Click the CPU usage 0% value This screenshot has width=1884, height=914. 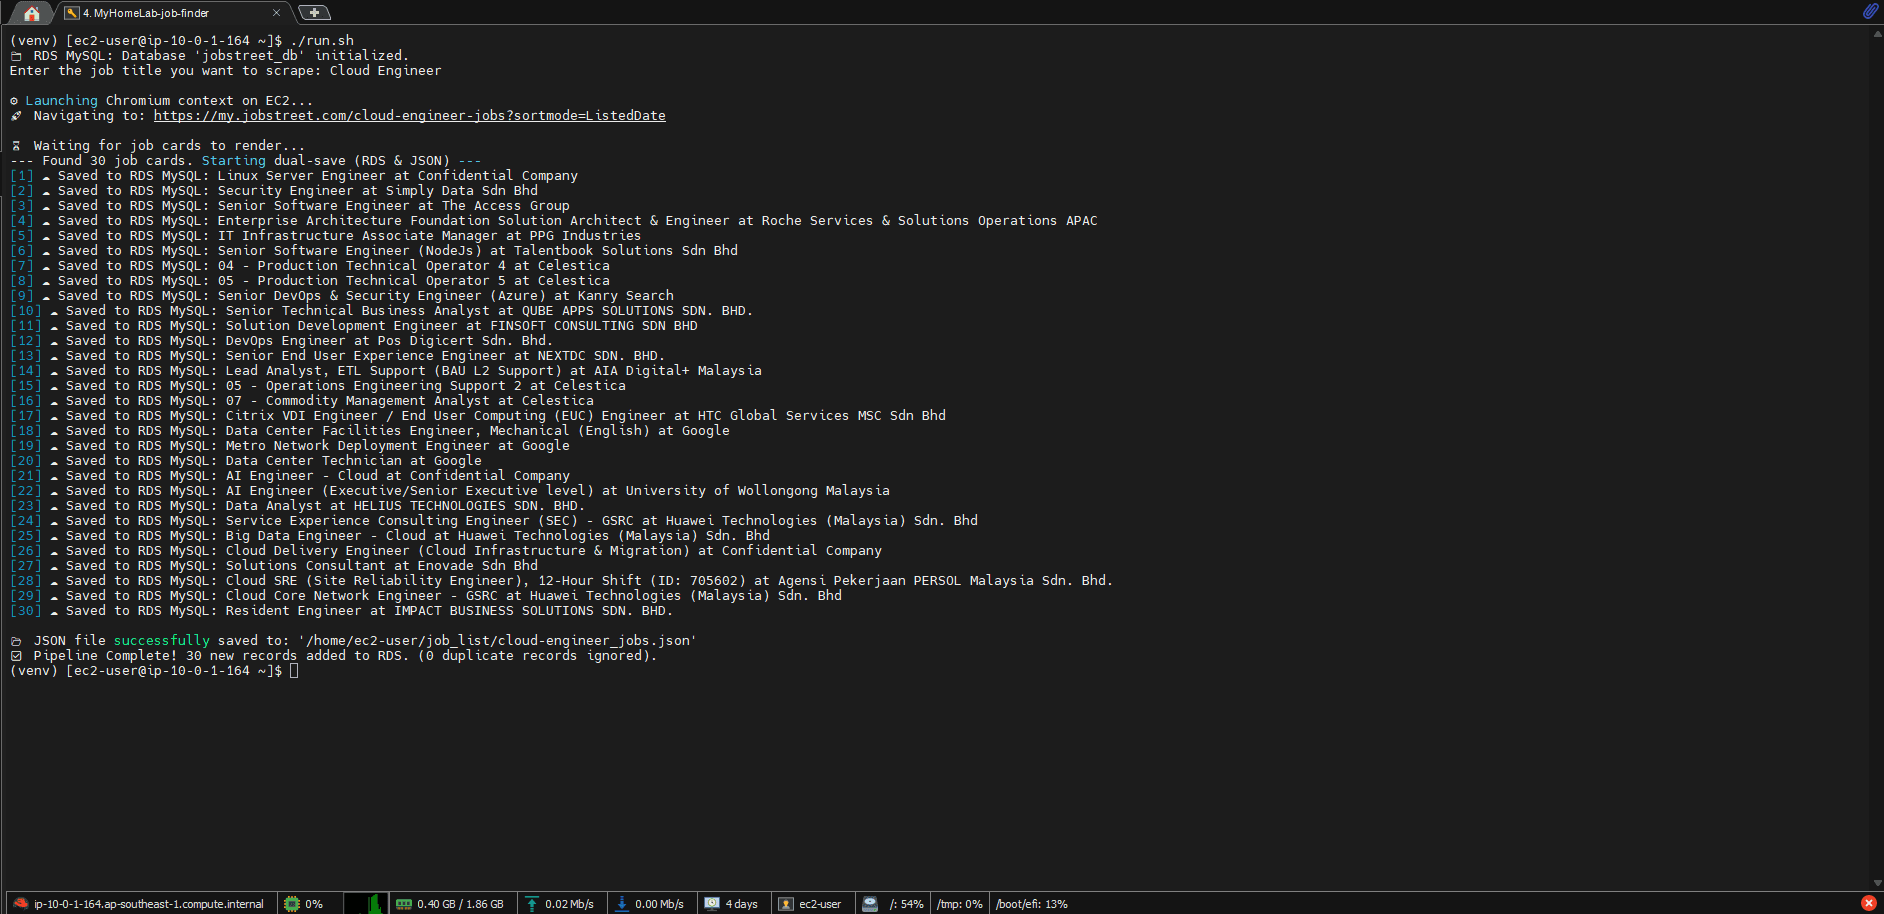314,904
